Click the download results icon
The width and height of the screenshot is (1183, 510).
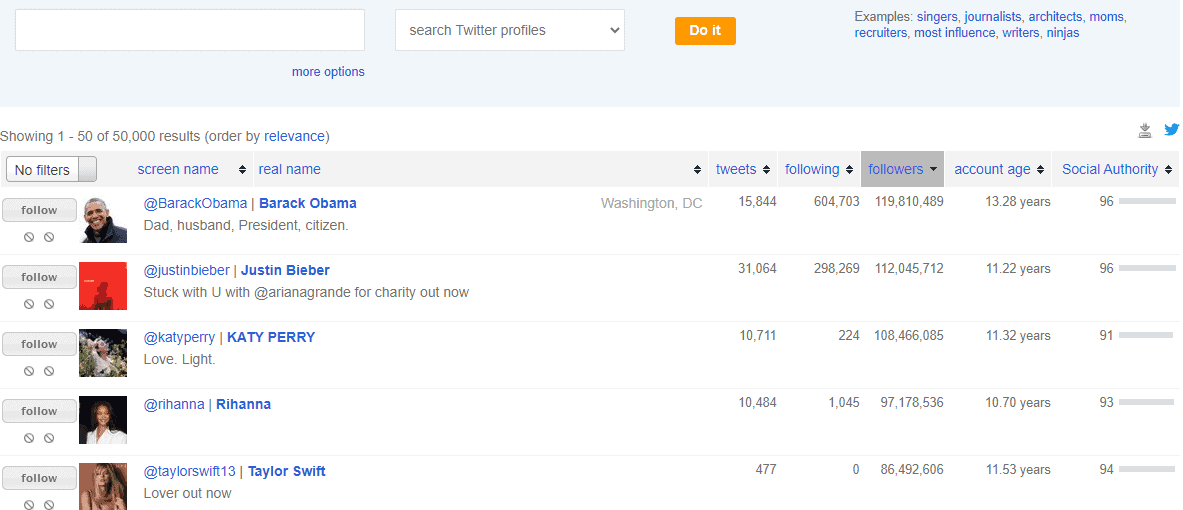pyautogui.click(x=1145, y=130)
